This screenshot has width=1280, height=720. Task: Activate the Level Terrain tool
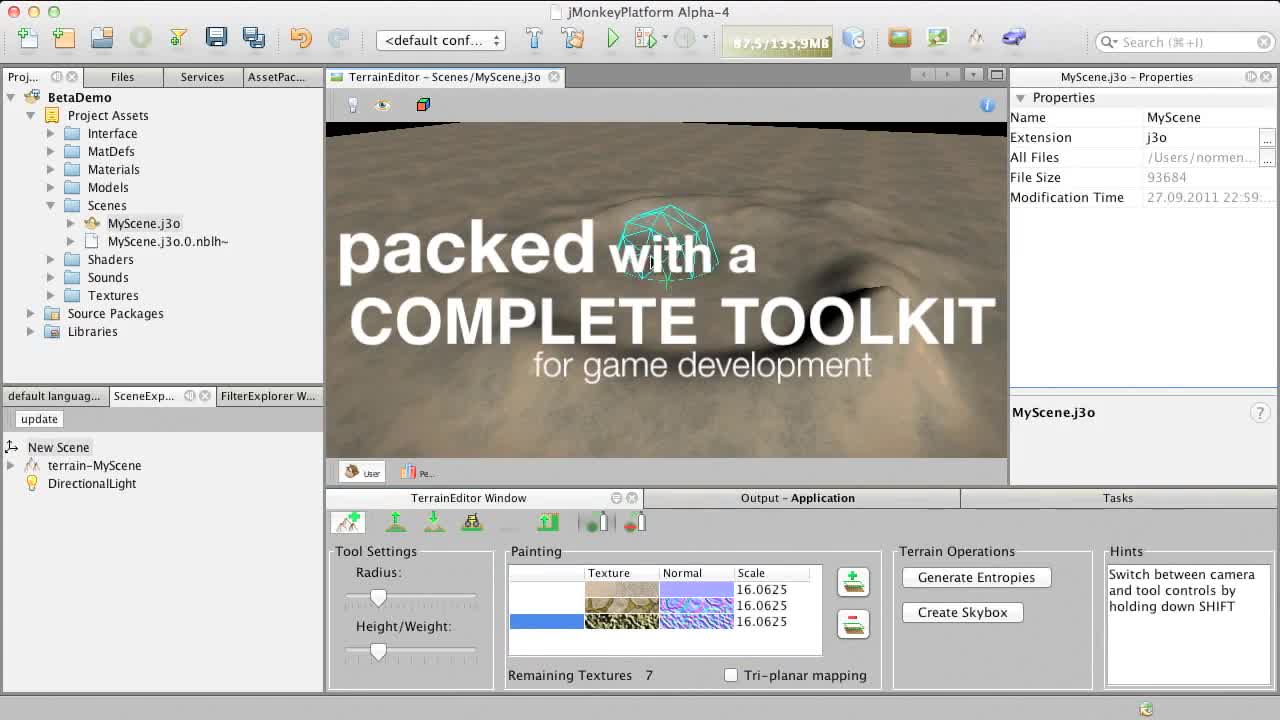click(472, 521)
